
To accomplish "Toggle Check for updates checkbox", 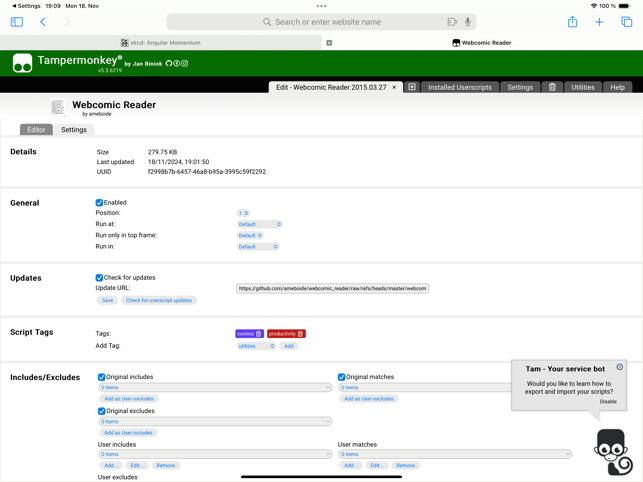I will click(99, 278).
